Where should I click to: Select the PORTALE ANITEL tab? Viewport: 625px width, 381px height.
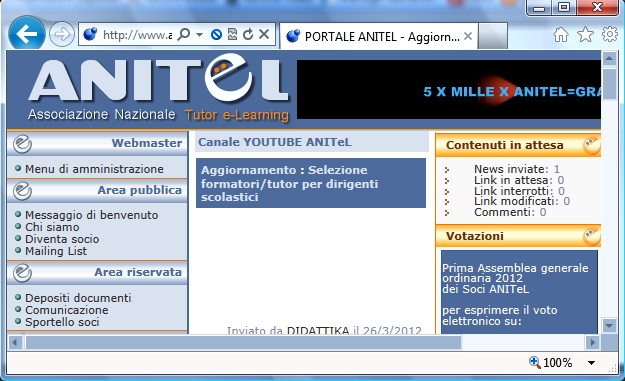point(379,37)
